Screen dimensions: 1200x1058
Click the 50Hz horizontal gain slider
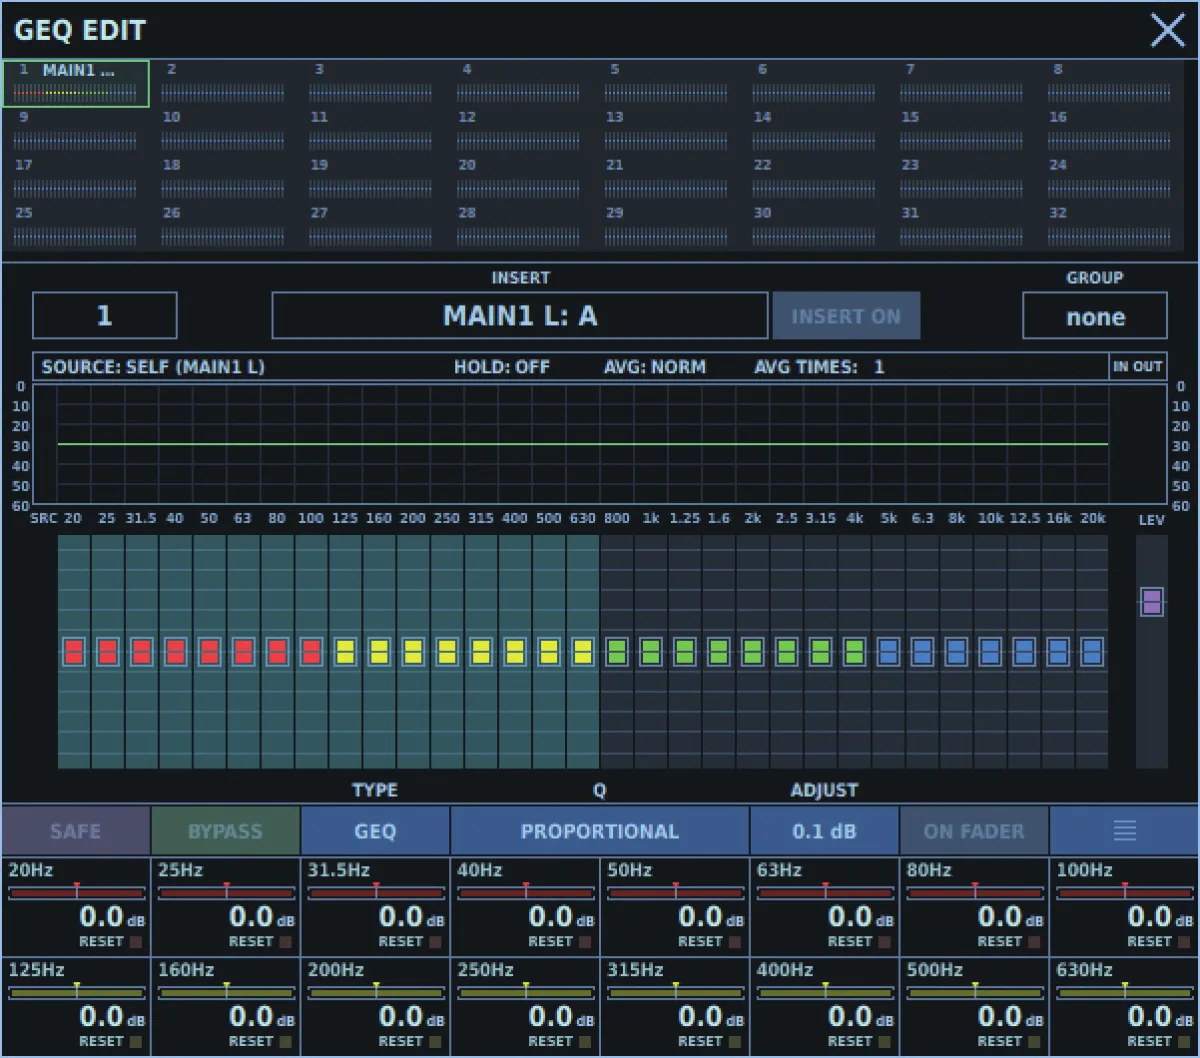676,892
